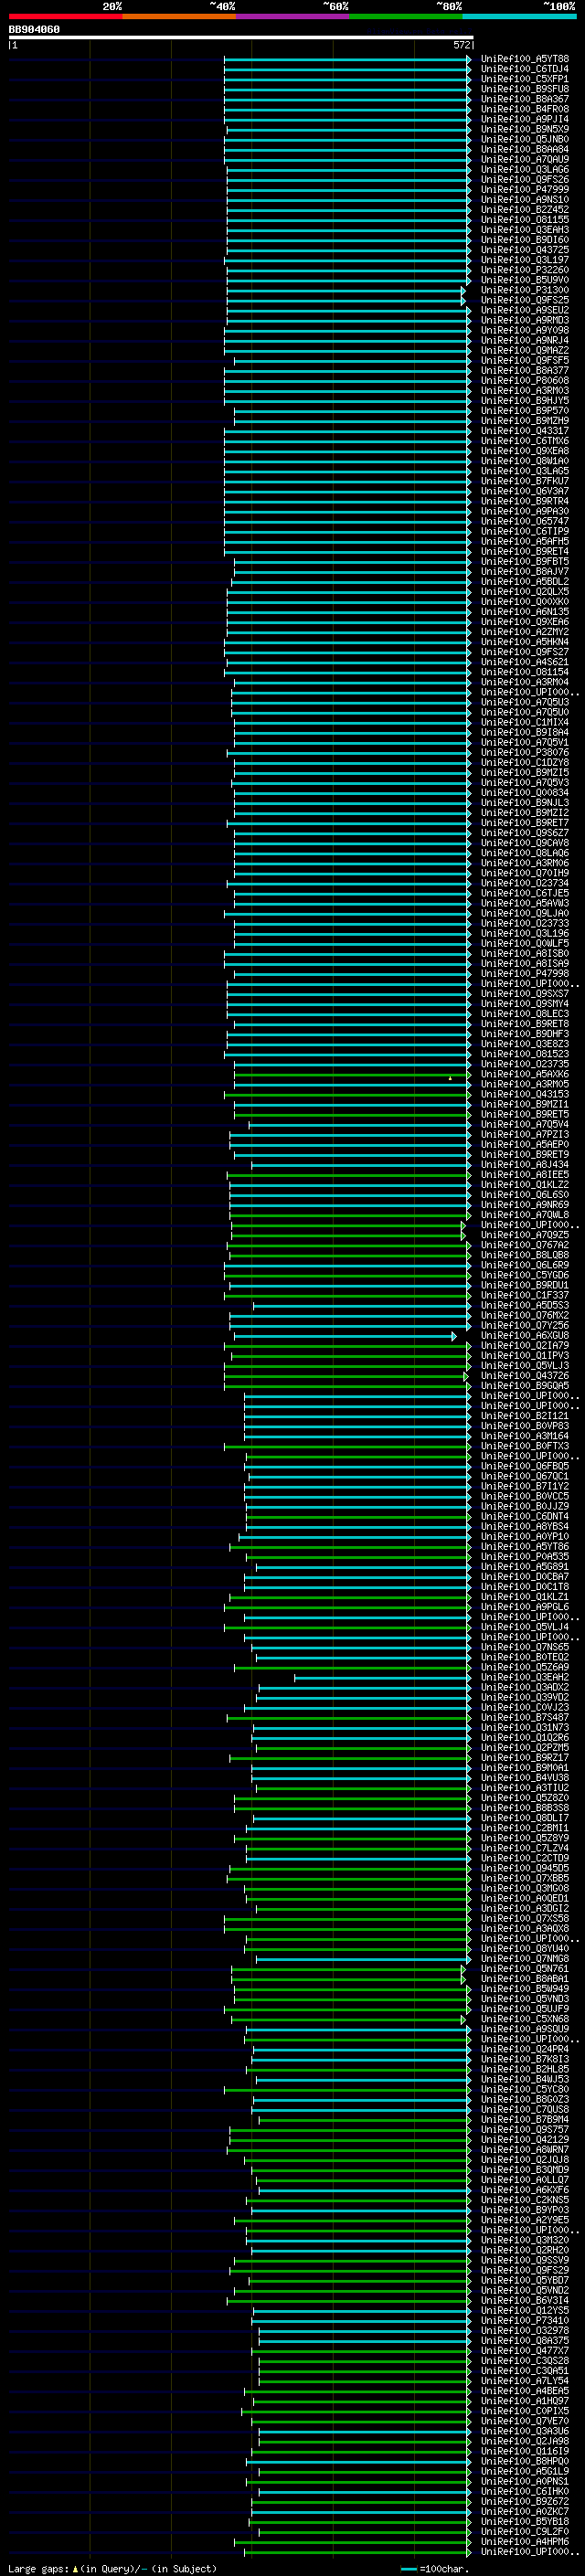Click the yellow Large gaps triangle legend icon
Viewport: 585px width, 2576px height.
point(75,2568)
